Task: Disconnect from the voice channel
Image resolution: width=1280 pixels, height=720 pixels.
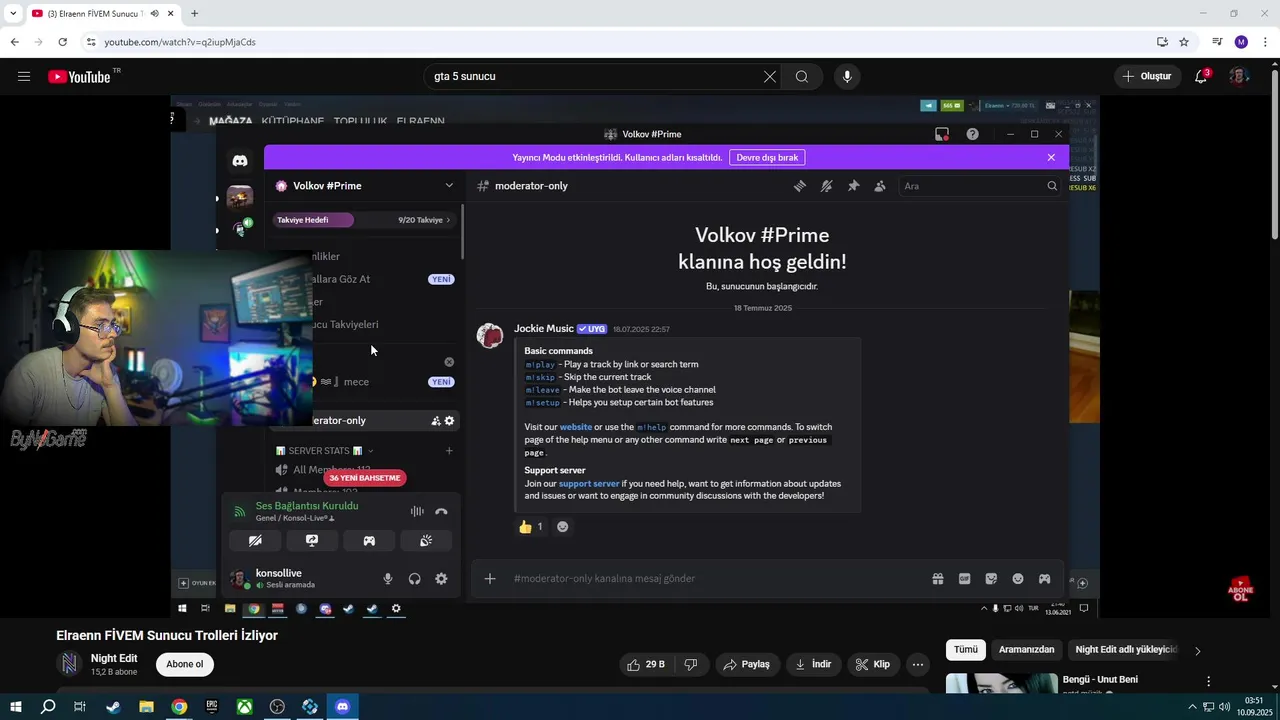Action: click(441, 511)
